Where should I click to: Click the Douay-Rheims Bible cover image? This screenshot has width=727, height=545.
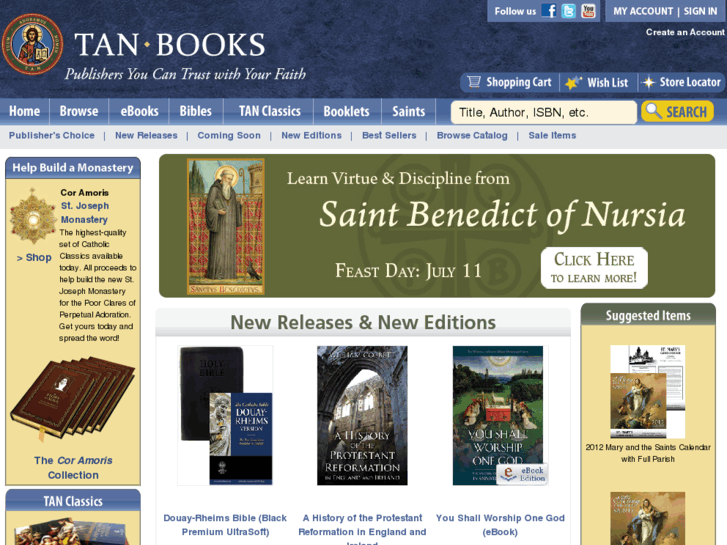225,416
